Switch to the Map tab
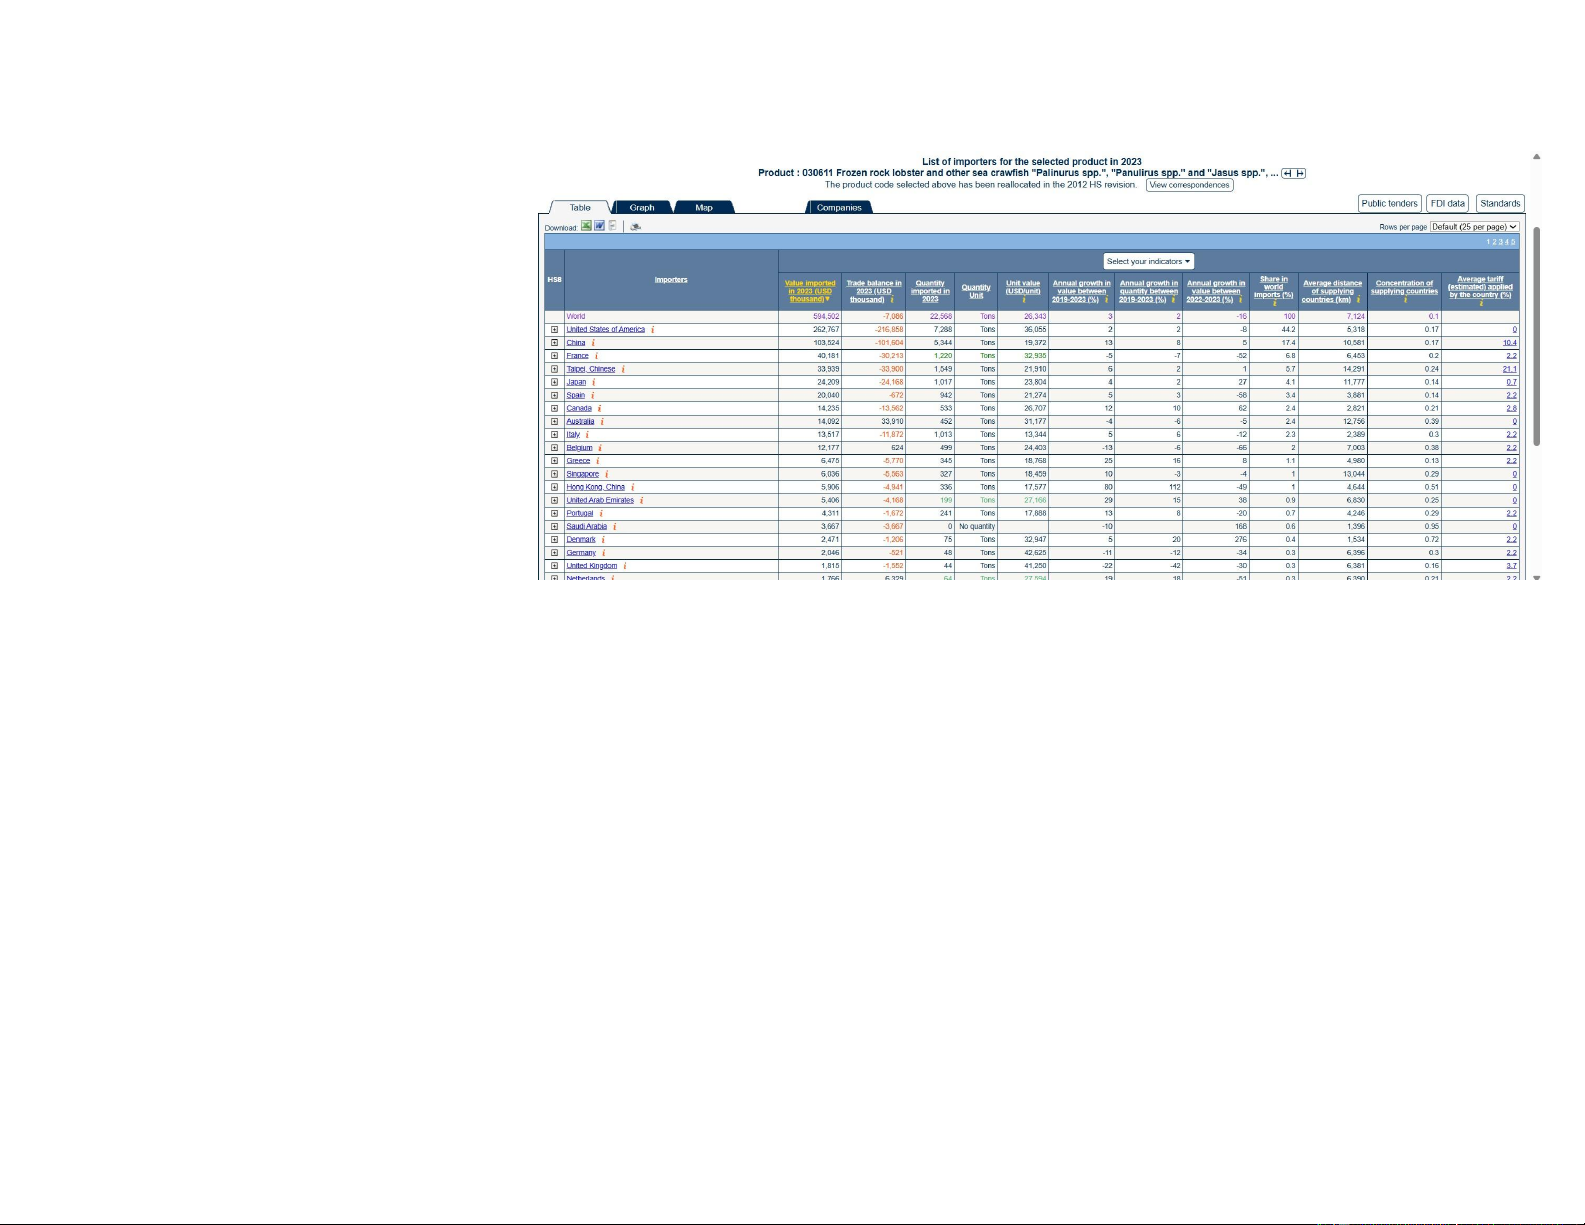1585x1225 pixels. pyautogui.click(x=704, y=208)
